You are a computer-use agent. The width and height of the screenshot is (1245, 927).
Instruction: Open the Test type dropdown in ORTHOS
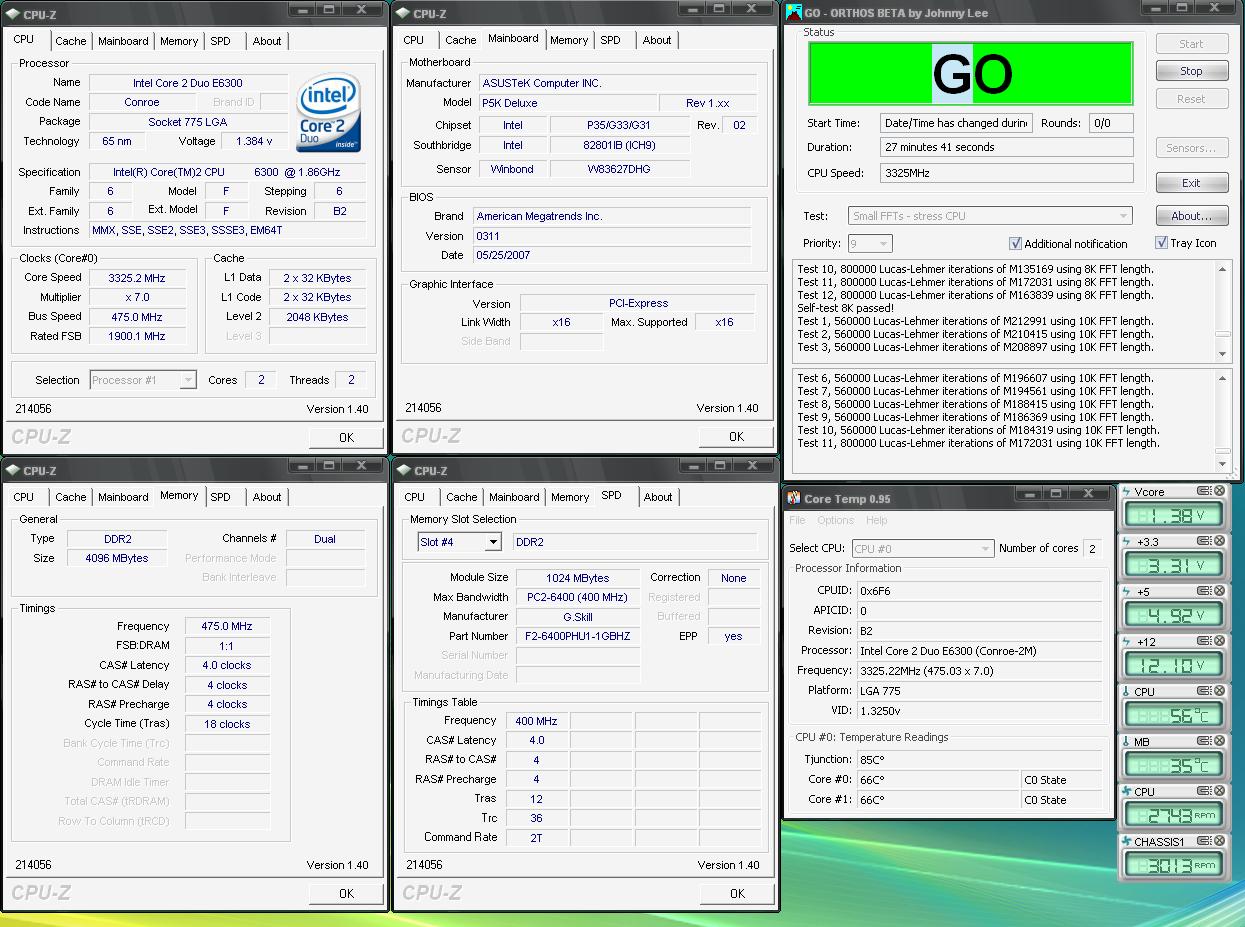point(990,215)
